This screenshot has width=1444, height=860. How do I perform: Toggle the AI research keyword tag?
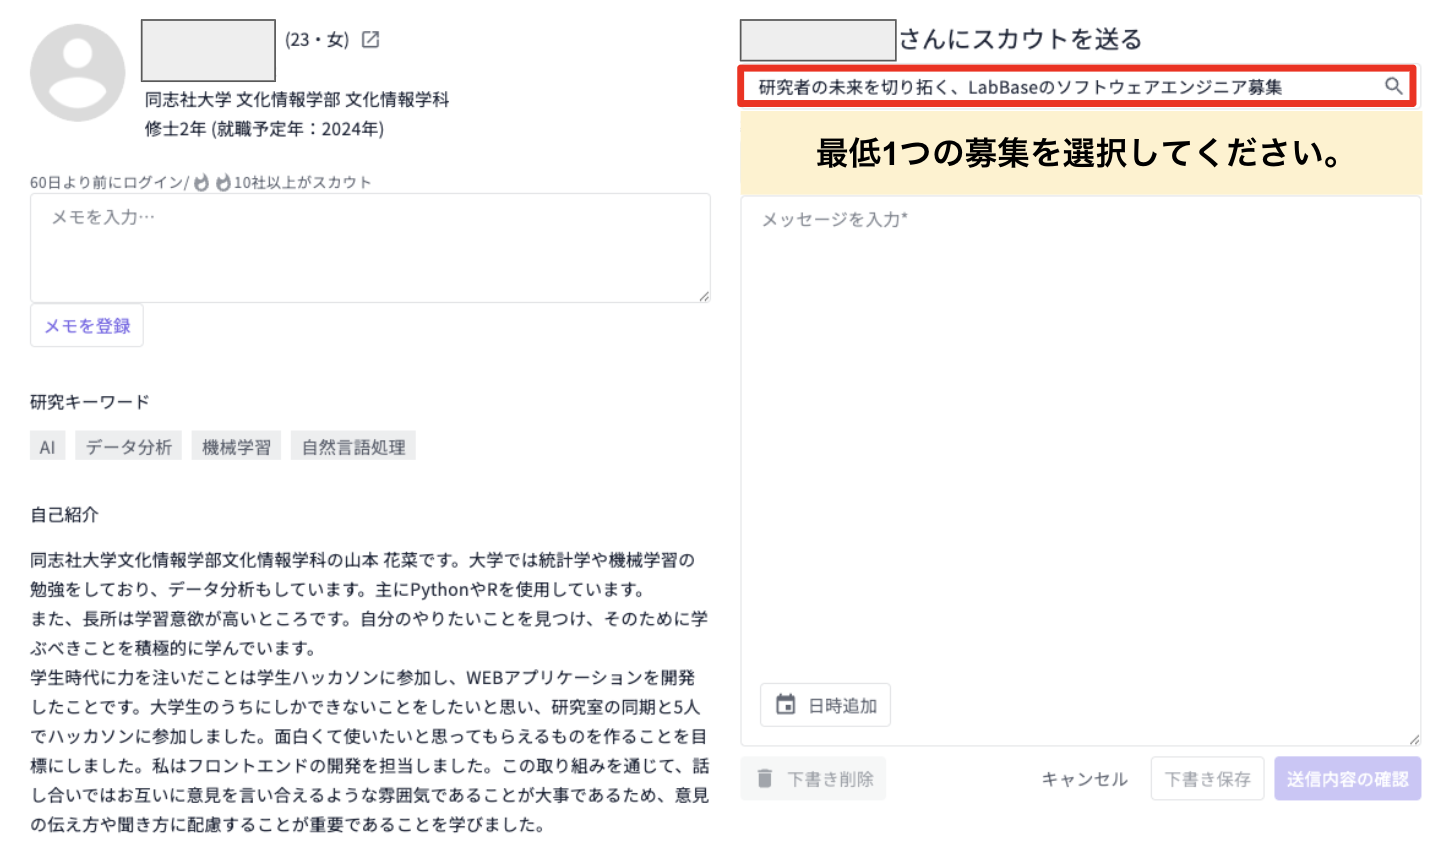46,445
